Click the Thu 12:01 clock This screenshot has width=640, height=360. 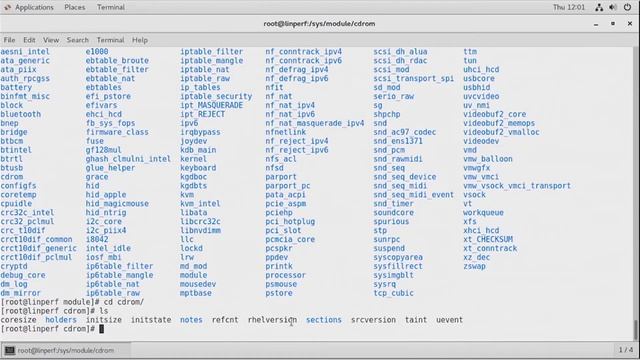pos(569,7)
